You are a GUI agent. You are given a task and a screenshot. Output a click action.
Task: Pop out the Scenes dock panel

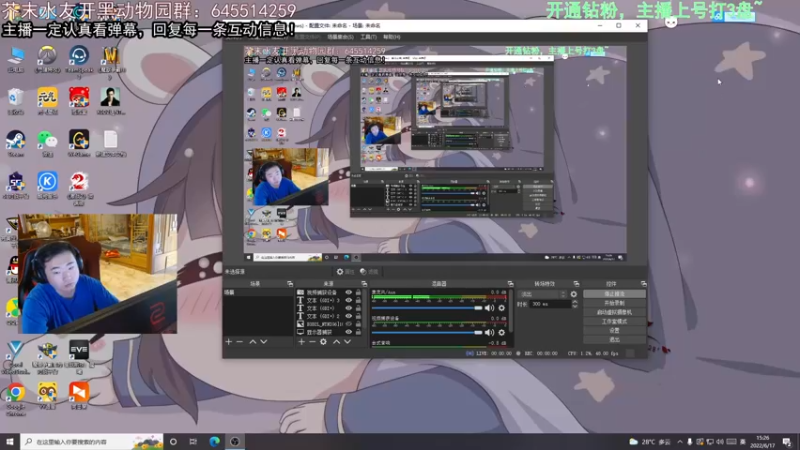point(290,284)
